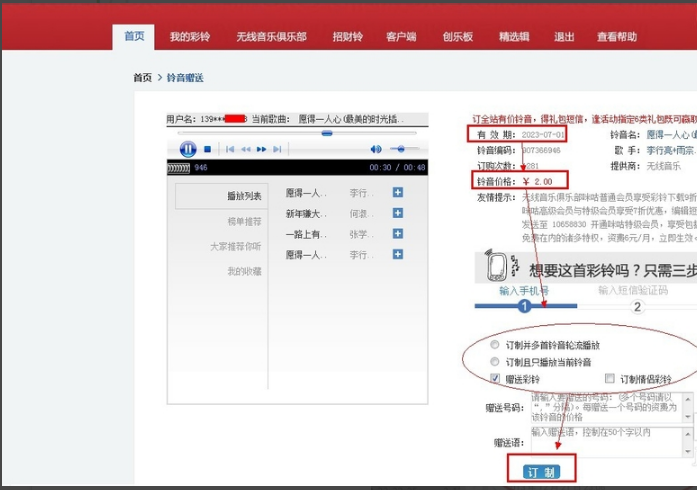Click the ringtone code 607366946

(541, 150)
